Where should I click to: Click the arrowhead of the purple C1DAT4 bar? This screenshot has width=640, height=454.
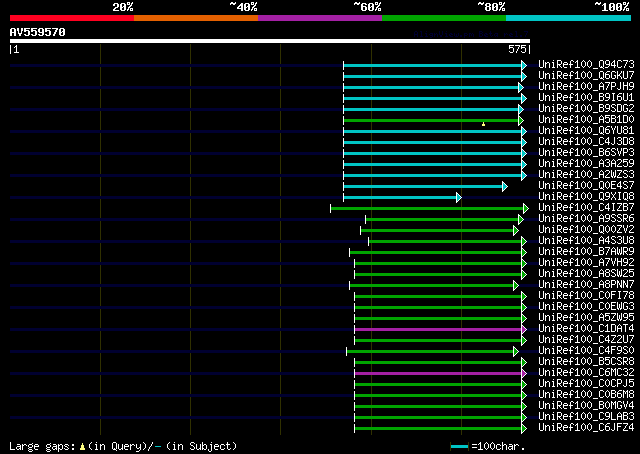tap(524, 329)
